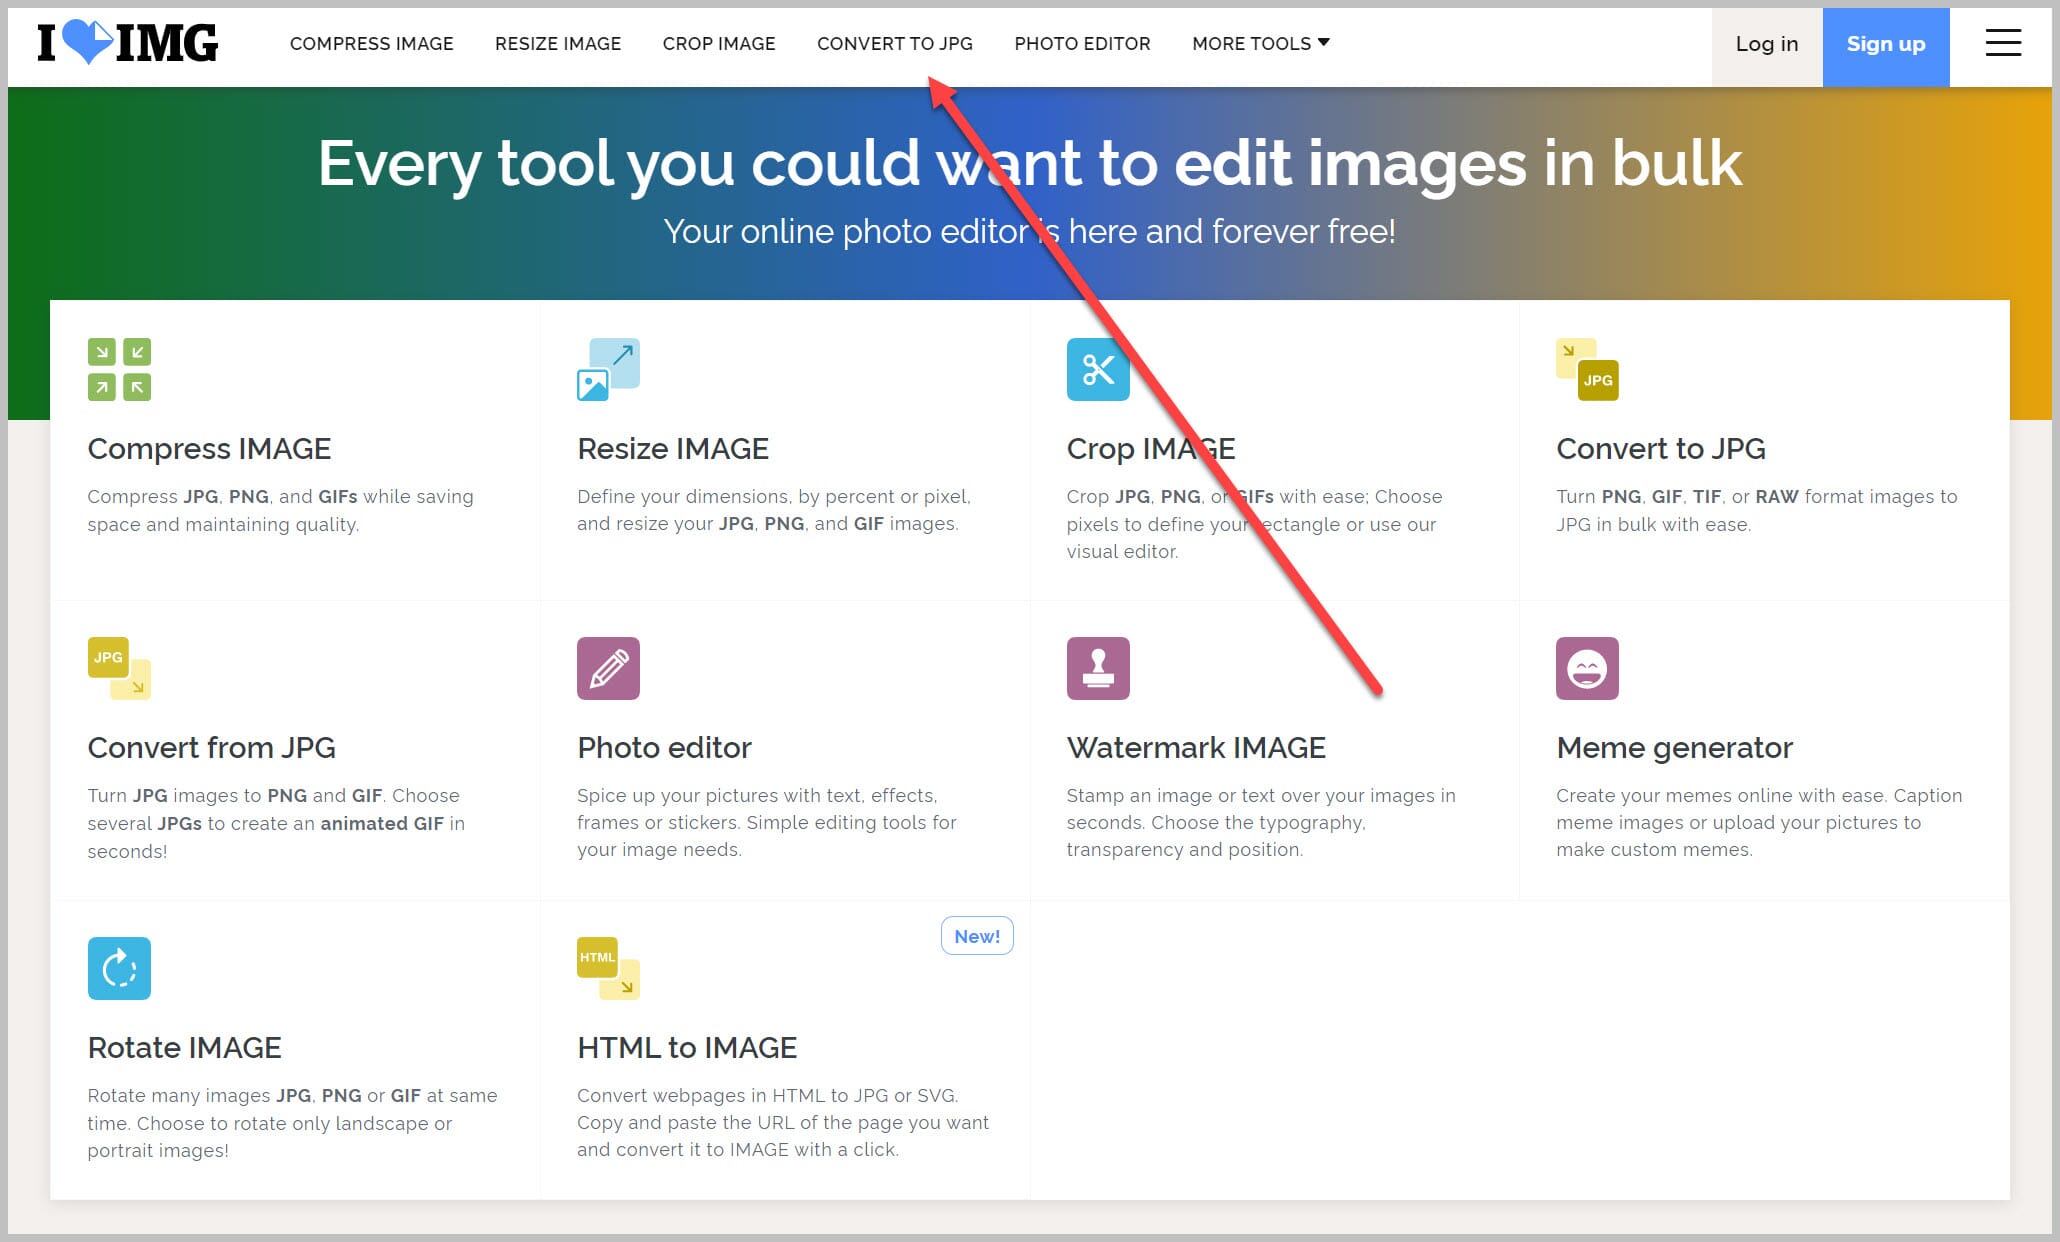Click the hamburger menu icon top right
This screenshot has width=2060, height=1242.
coord(2004,43)
